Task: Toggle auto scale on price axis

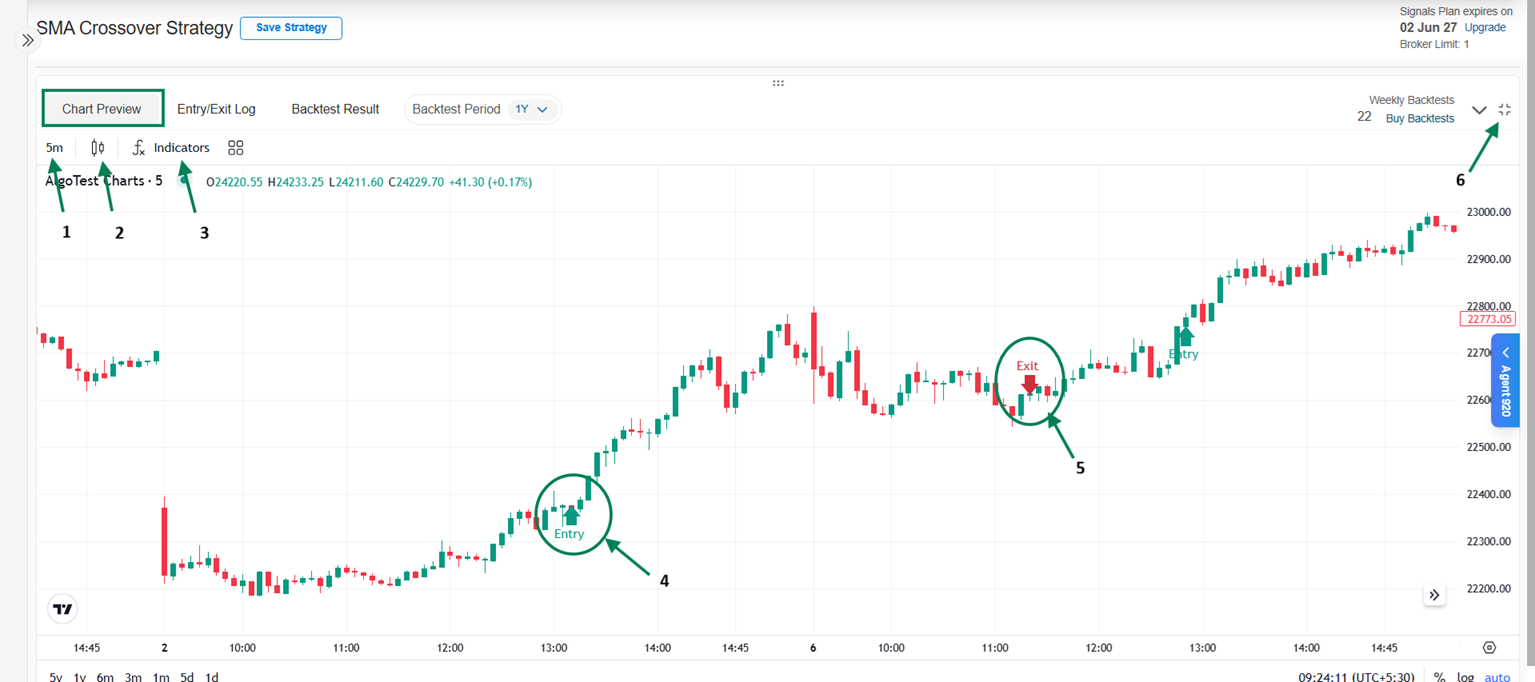Action: (x=1497, y=677)
